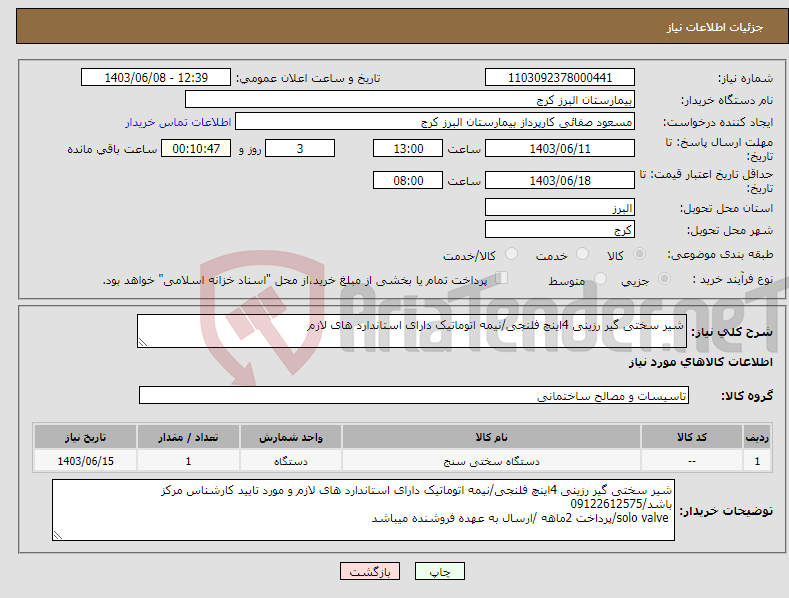Select the کالا radio button
This screenshot has width=789, height=598.
(639, 254)
